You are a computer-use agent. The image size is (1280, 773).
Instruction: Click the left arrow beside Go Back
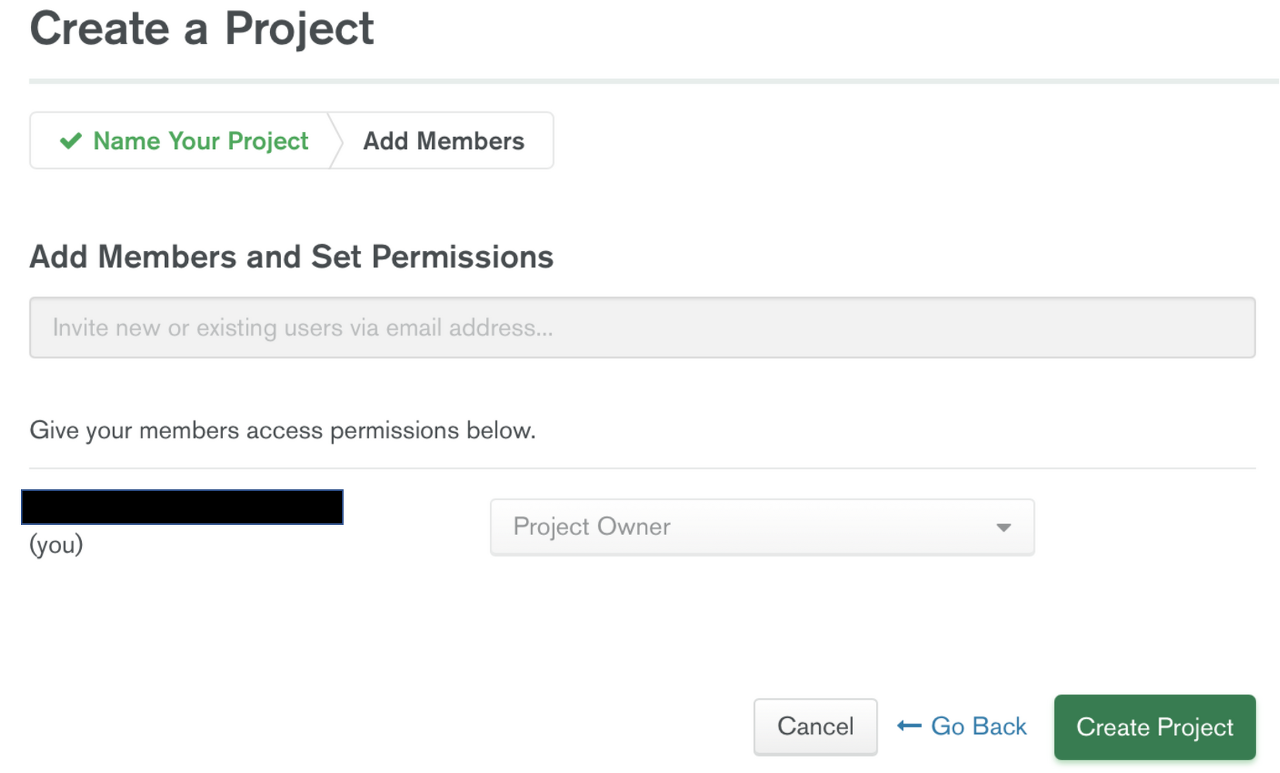(x=909, y=726)
